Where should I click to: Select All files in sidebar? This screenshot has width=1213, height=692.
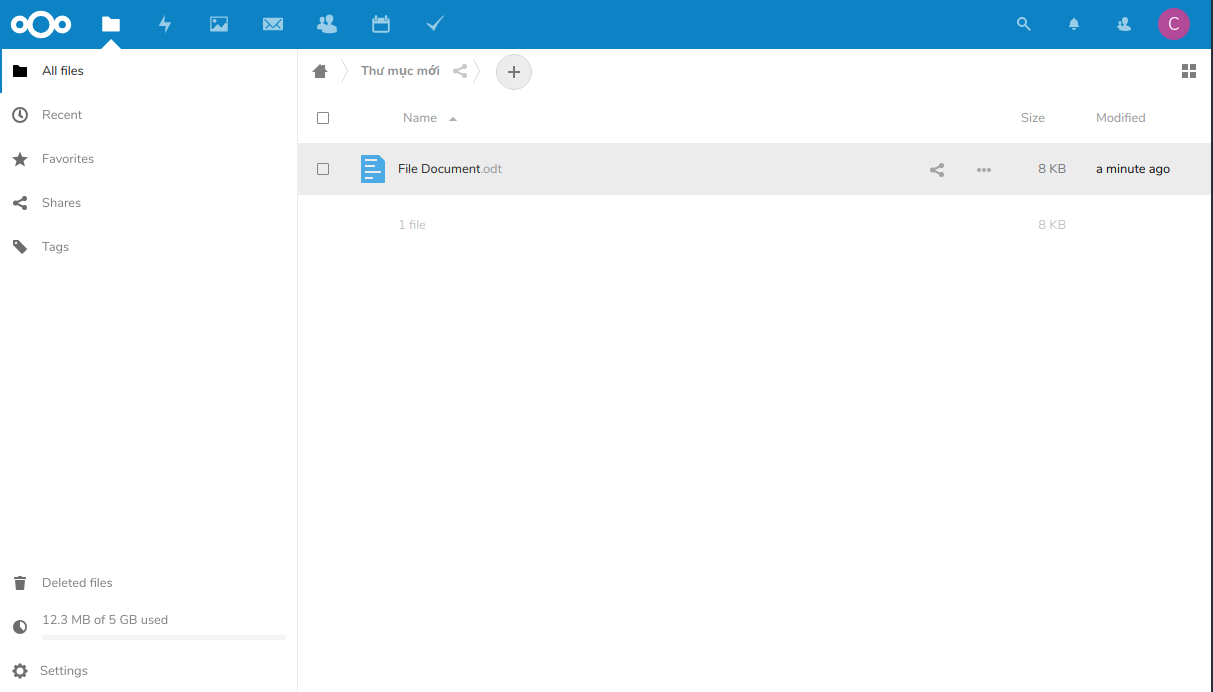149,71
